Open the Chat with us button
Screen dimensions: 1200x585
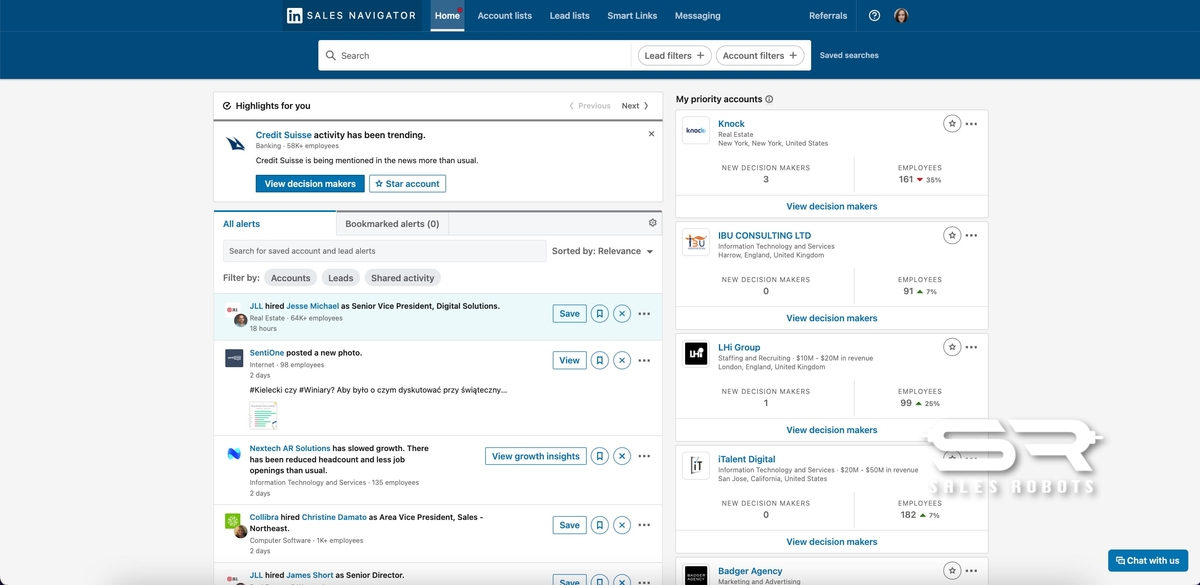pos(1148,561)
